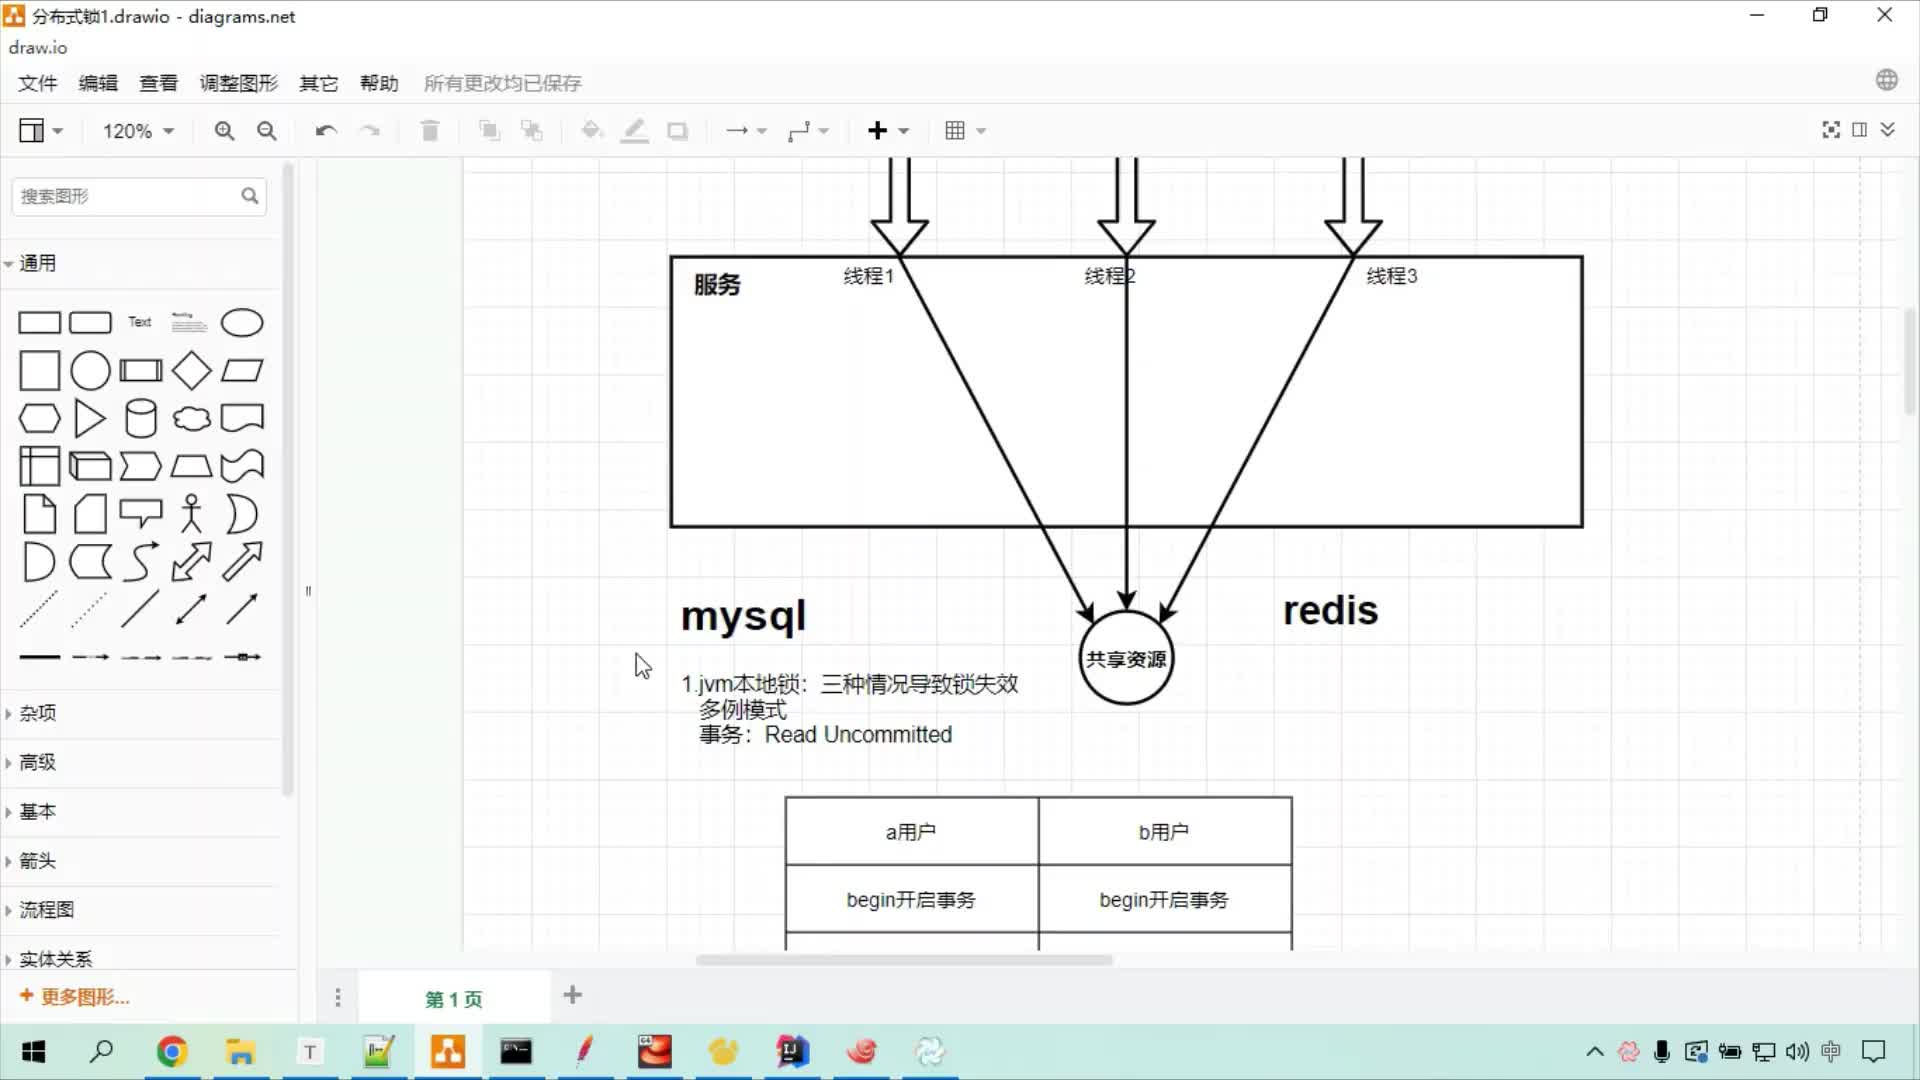This screenshot has width=1920, height=1080.
Task: Click the send to back icon
Action: click(x=532, y=131)
